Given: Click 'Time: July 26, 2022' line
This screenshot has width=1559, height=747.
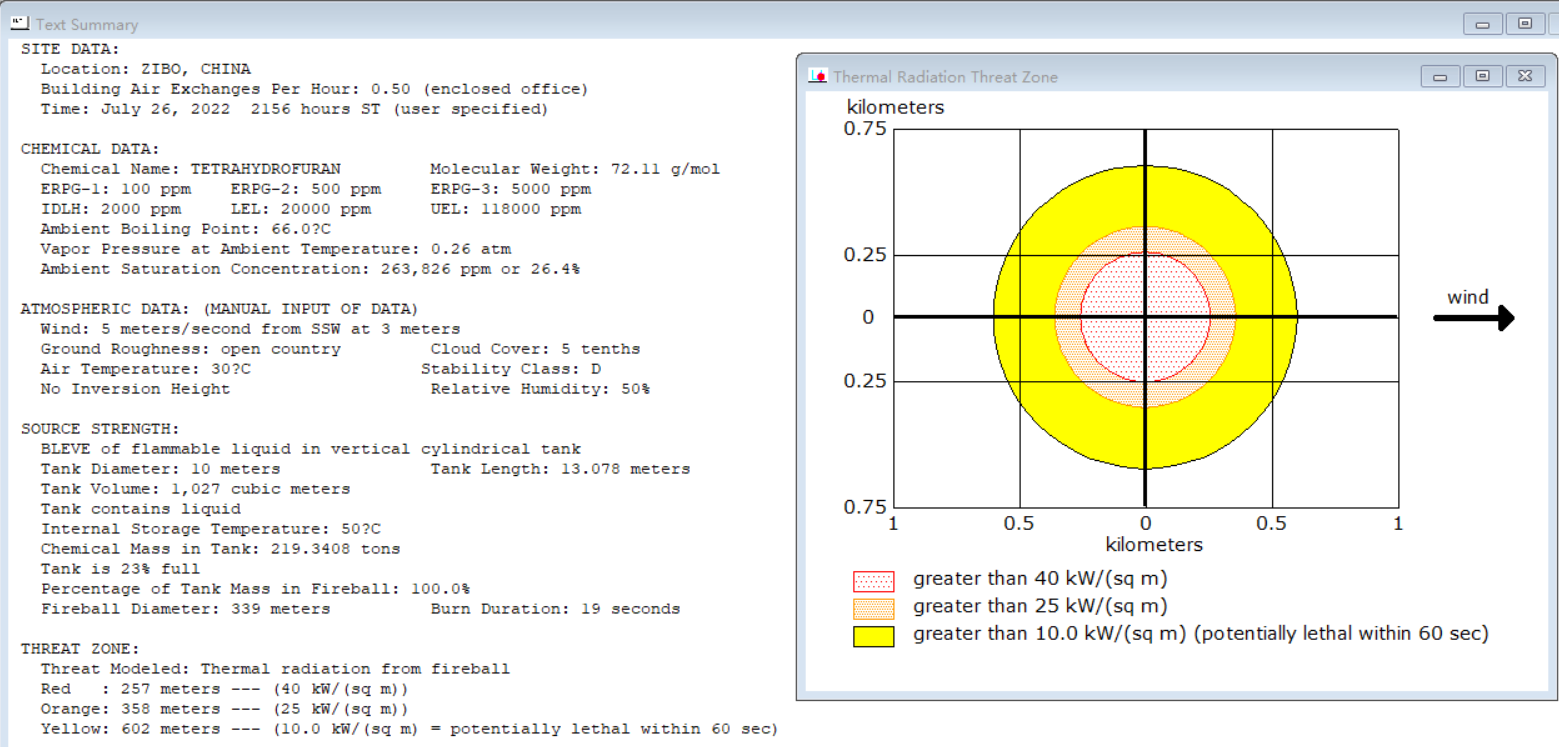Looking at the screenshot, I should click(295, 109).
